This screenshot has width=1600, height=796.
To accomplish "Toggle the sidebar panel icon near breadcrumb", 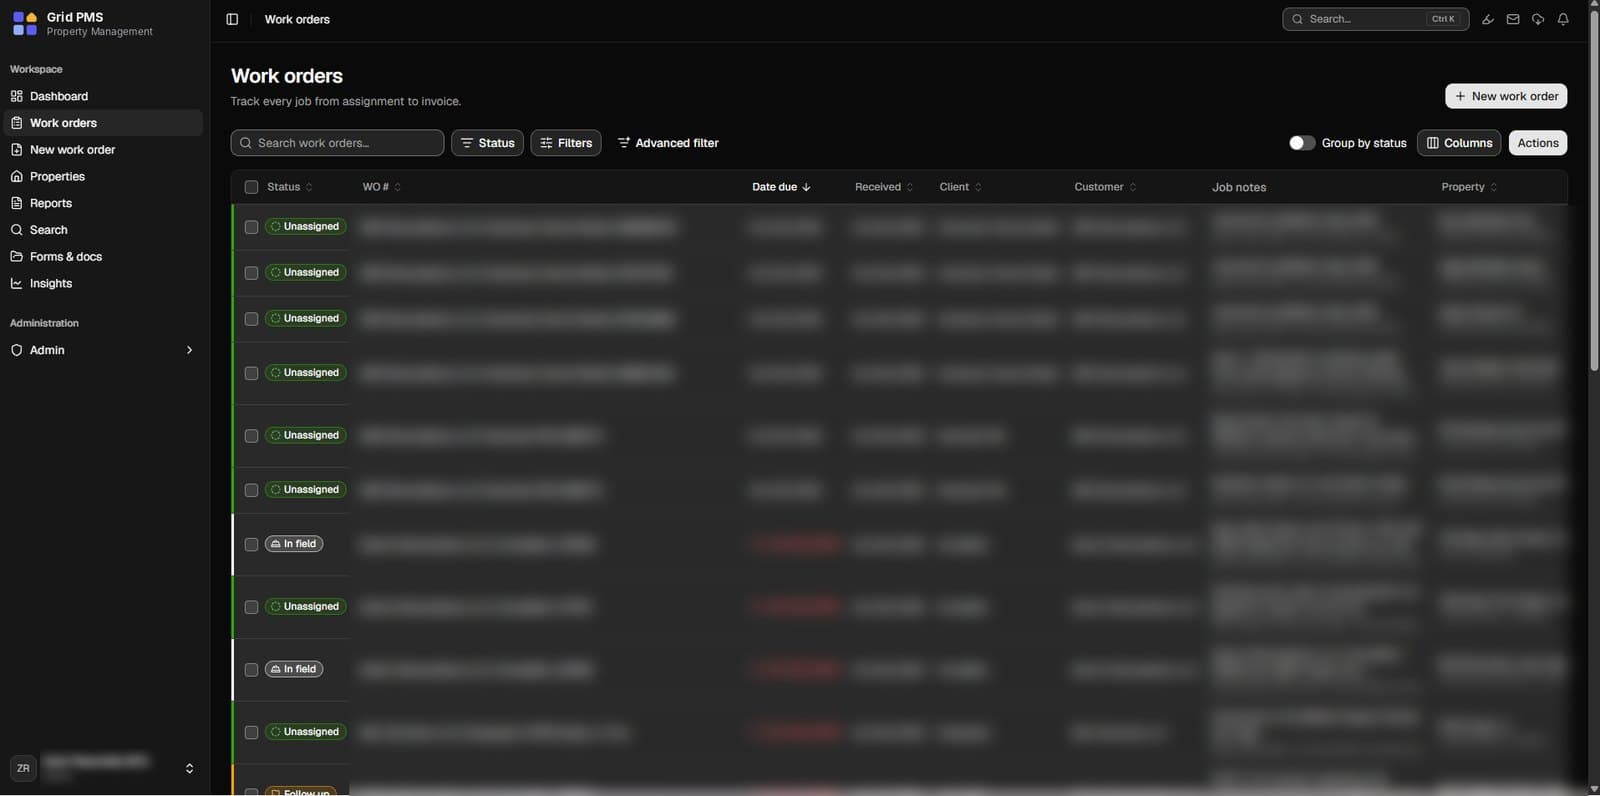I will coord(232,19).
